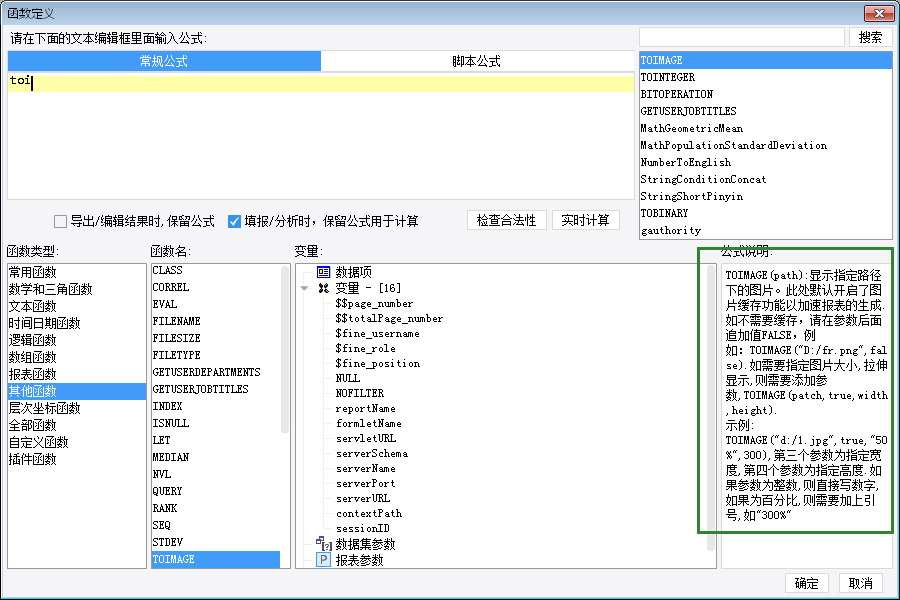
Task: Click the variable tree vertical scrollbar
Action: pos(711,407)
